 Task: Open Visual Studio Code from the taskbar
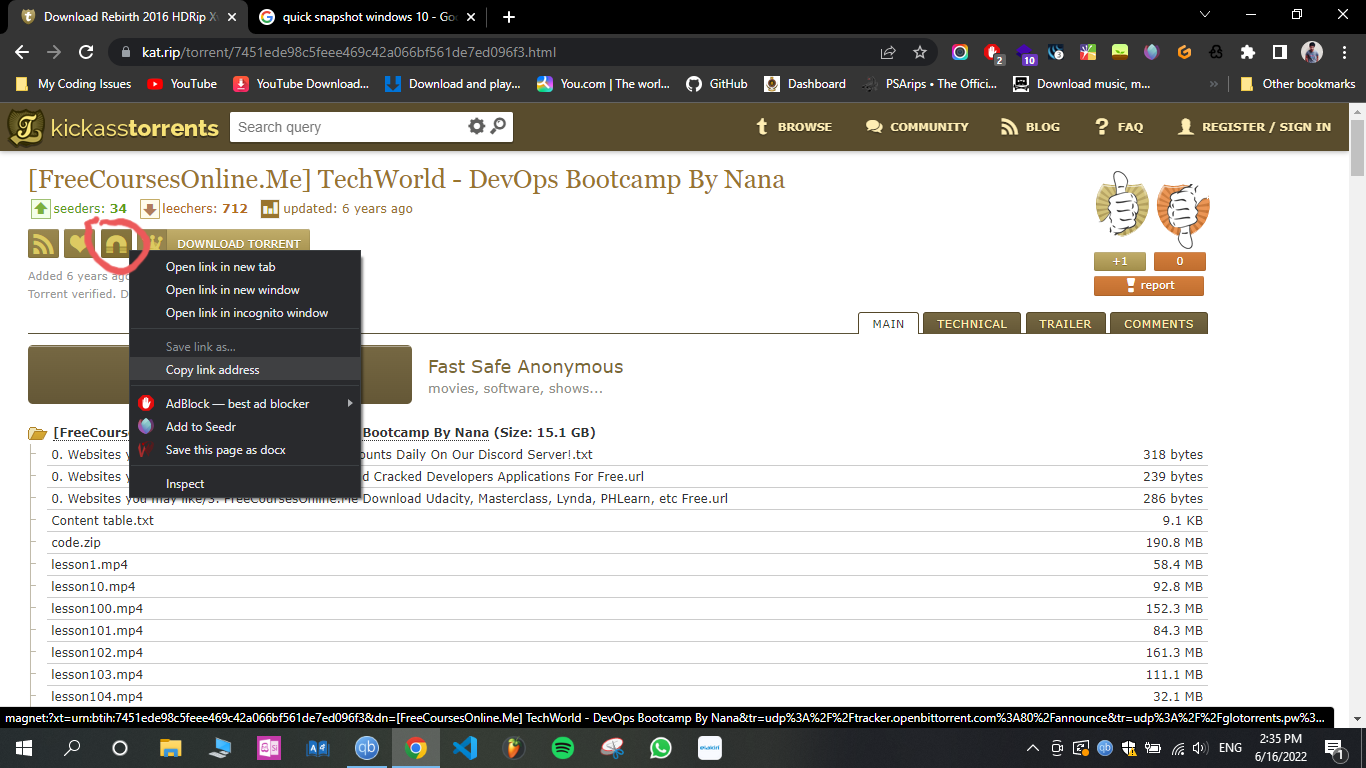[465, 748]
